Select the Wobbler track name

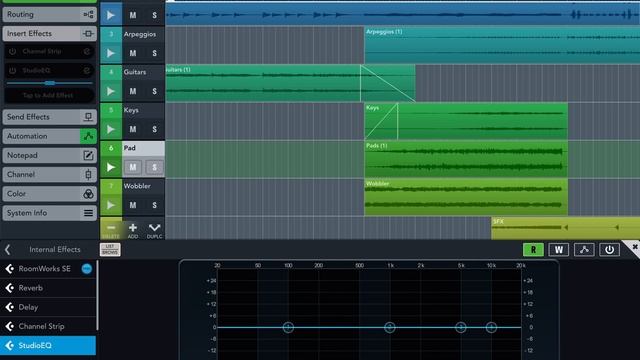(x=137, y=186)
